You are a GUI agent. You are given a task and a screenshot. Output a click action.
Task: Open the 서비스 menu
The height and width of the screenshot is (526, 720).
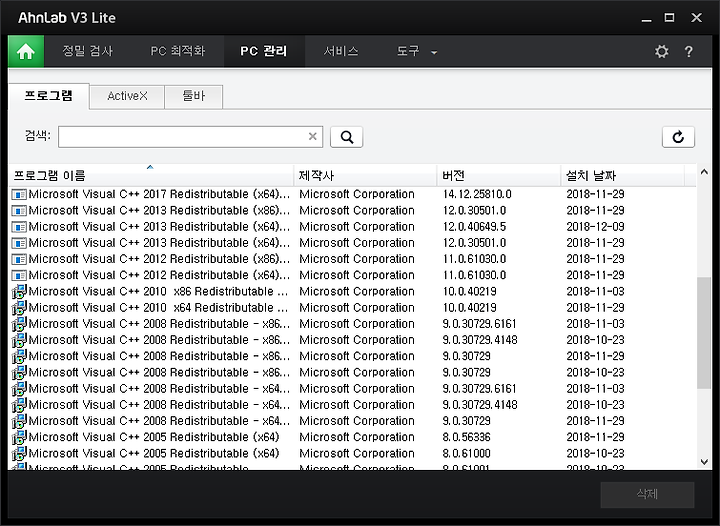341,51
